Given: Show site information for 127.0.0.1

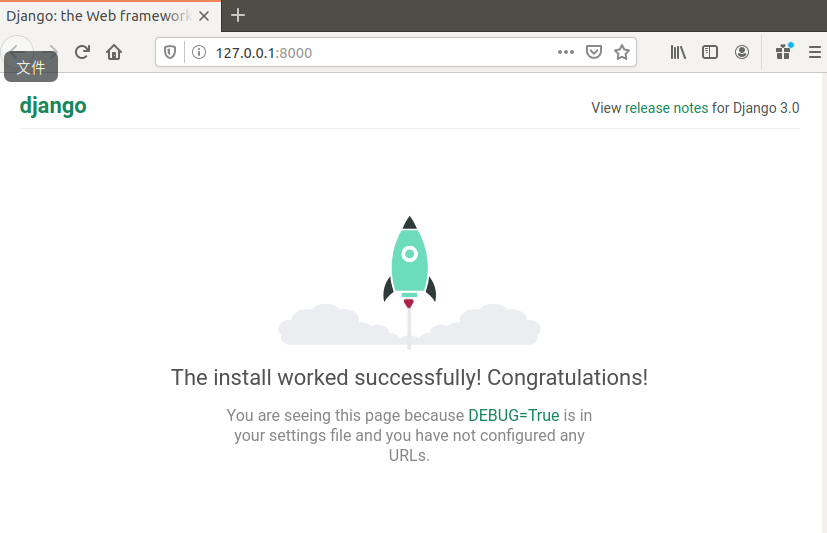Looking at the screenshot, I should (x=199, y=52).
